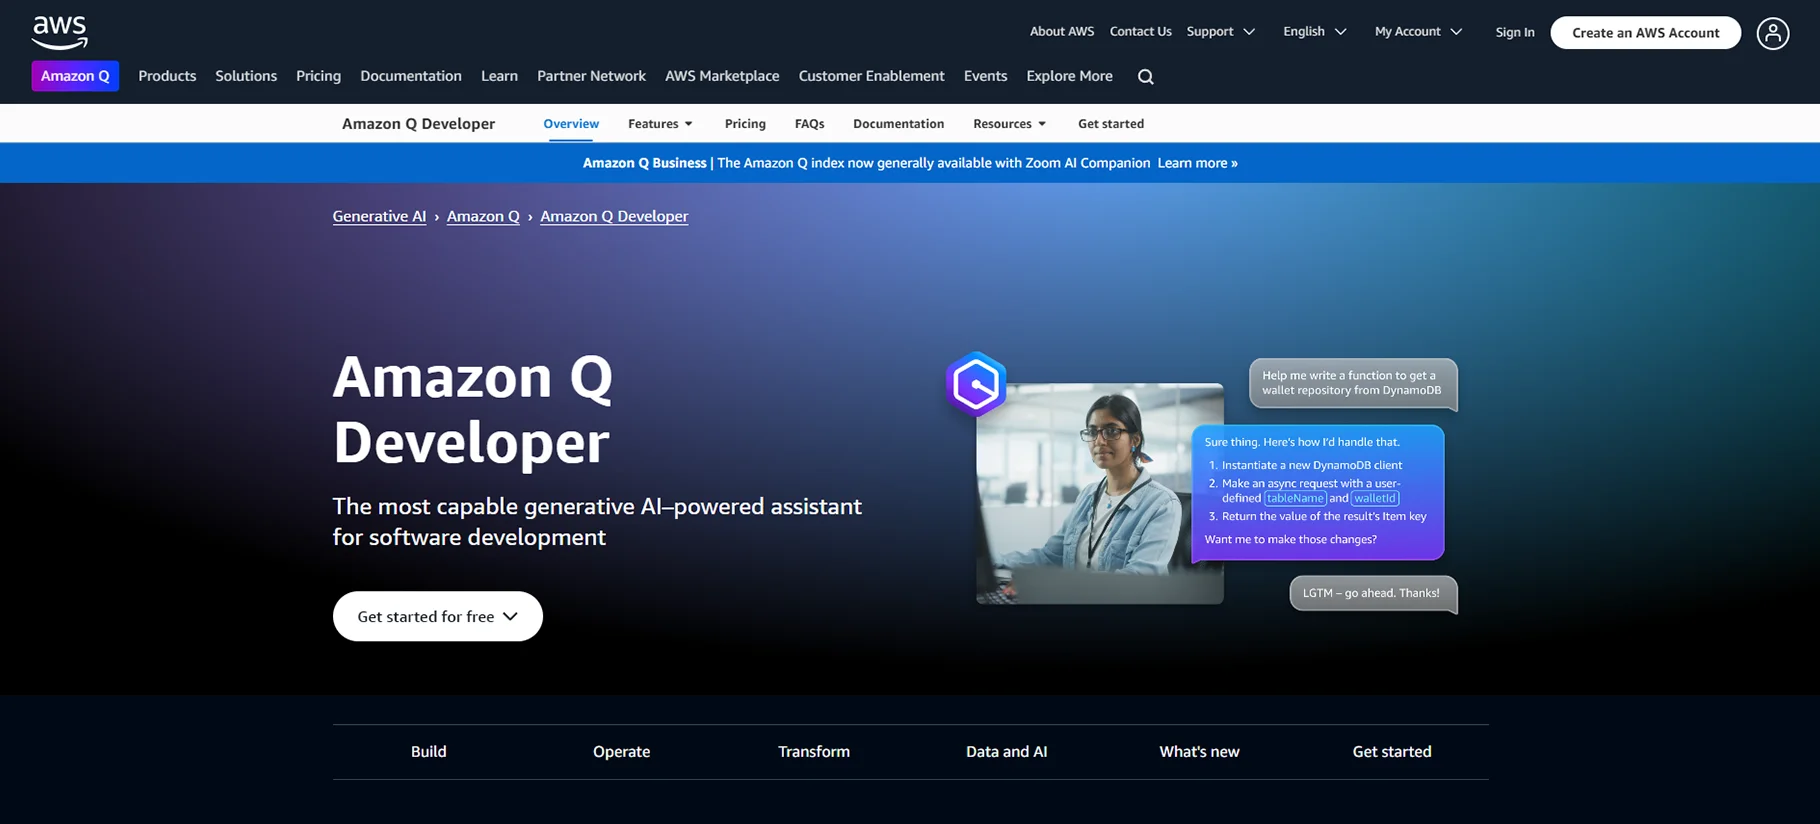
Task: Open the Resources dropdown
Action: [x=1010, y=124]
